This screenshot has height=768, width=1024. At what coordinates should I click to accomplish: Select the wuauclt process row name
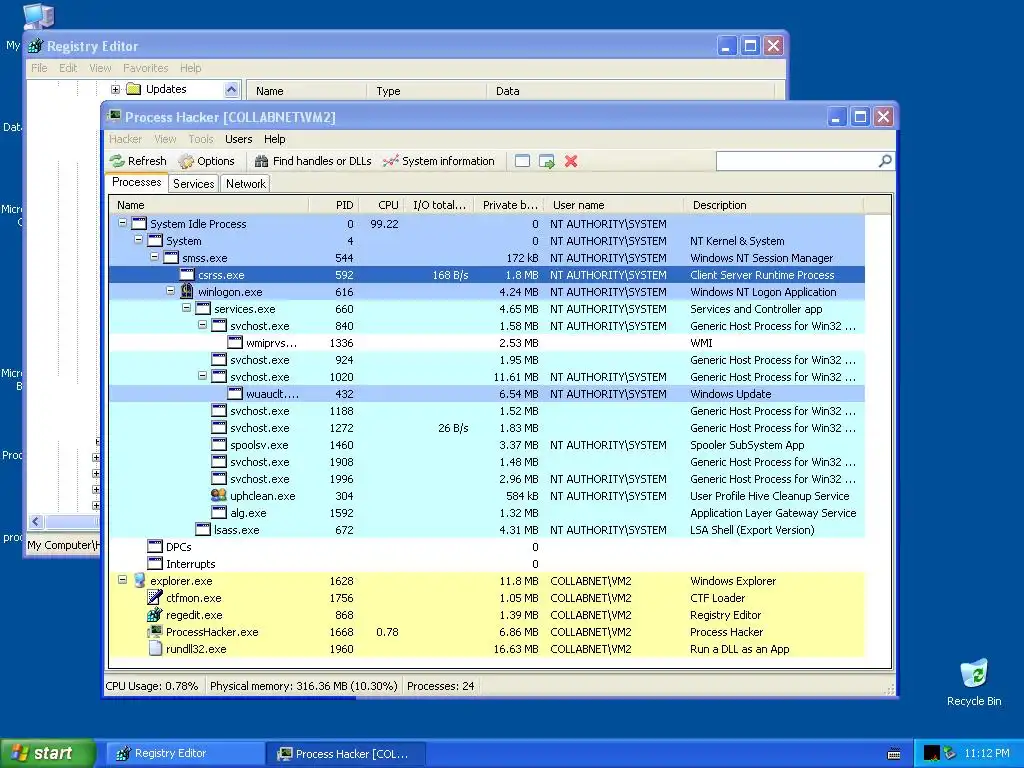coord(272,394)
